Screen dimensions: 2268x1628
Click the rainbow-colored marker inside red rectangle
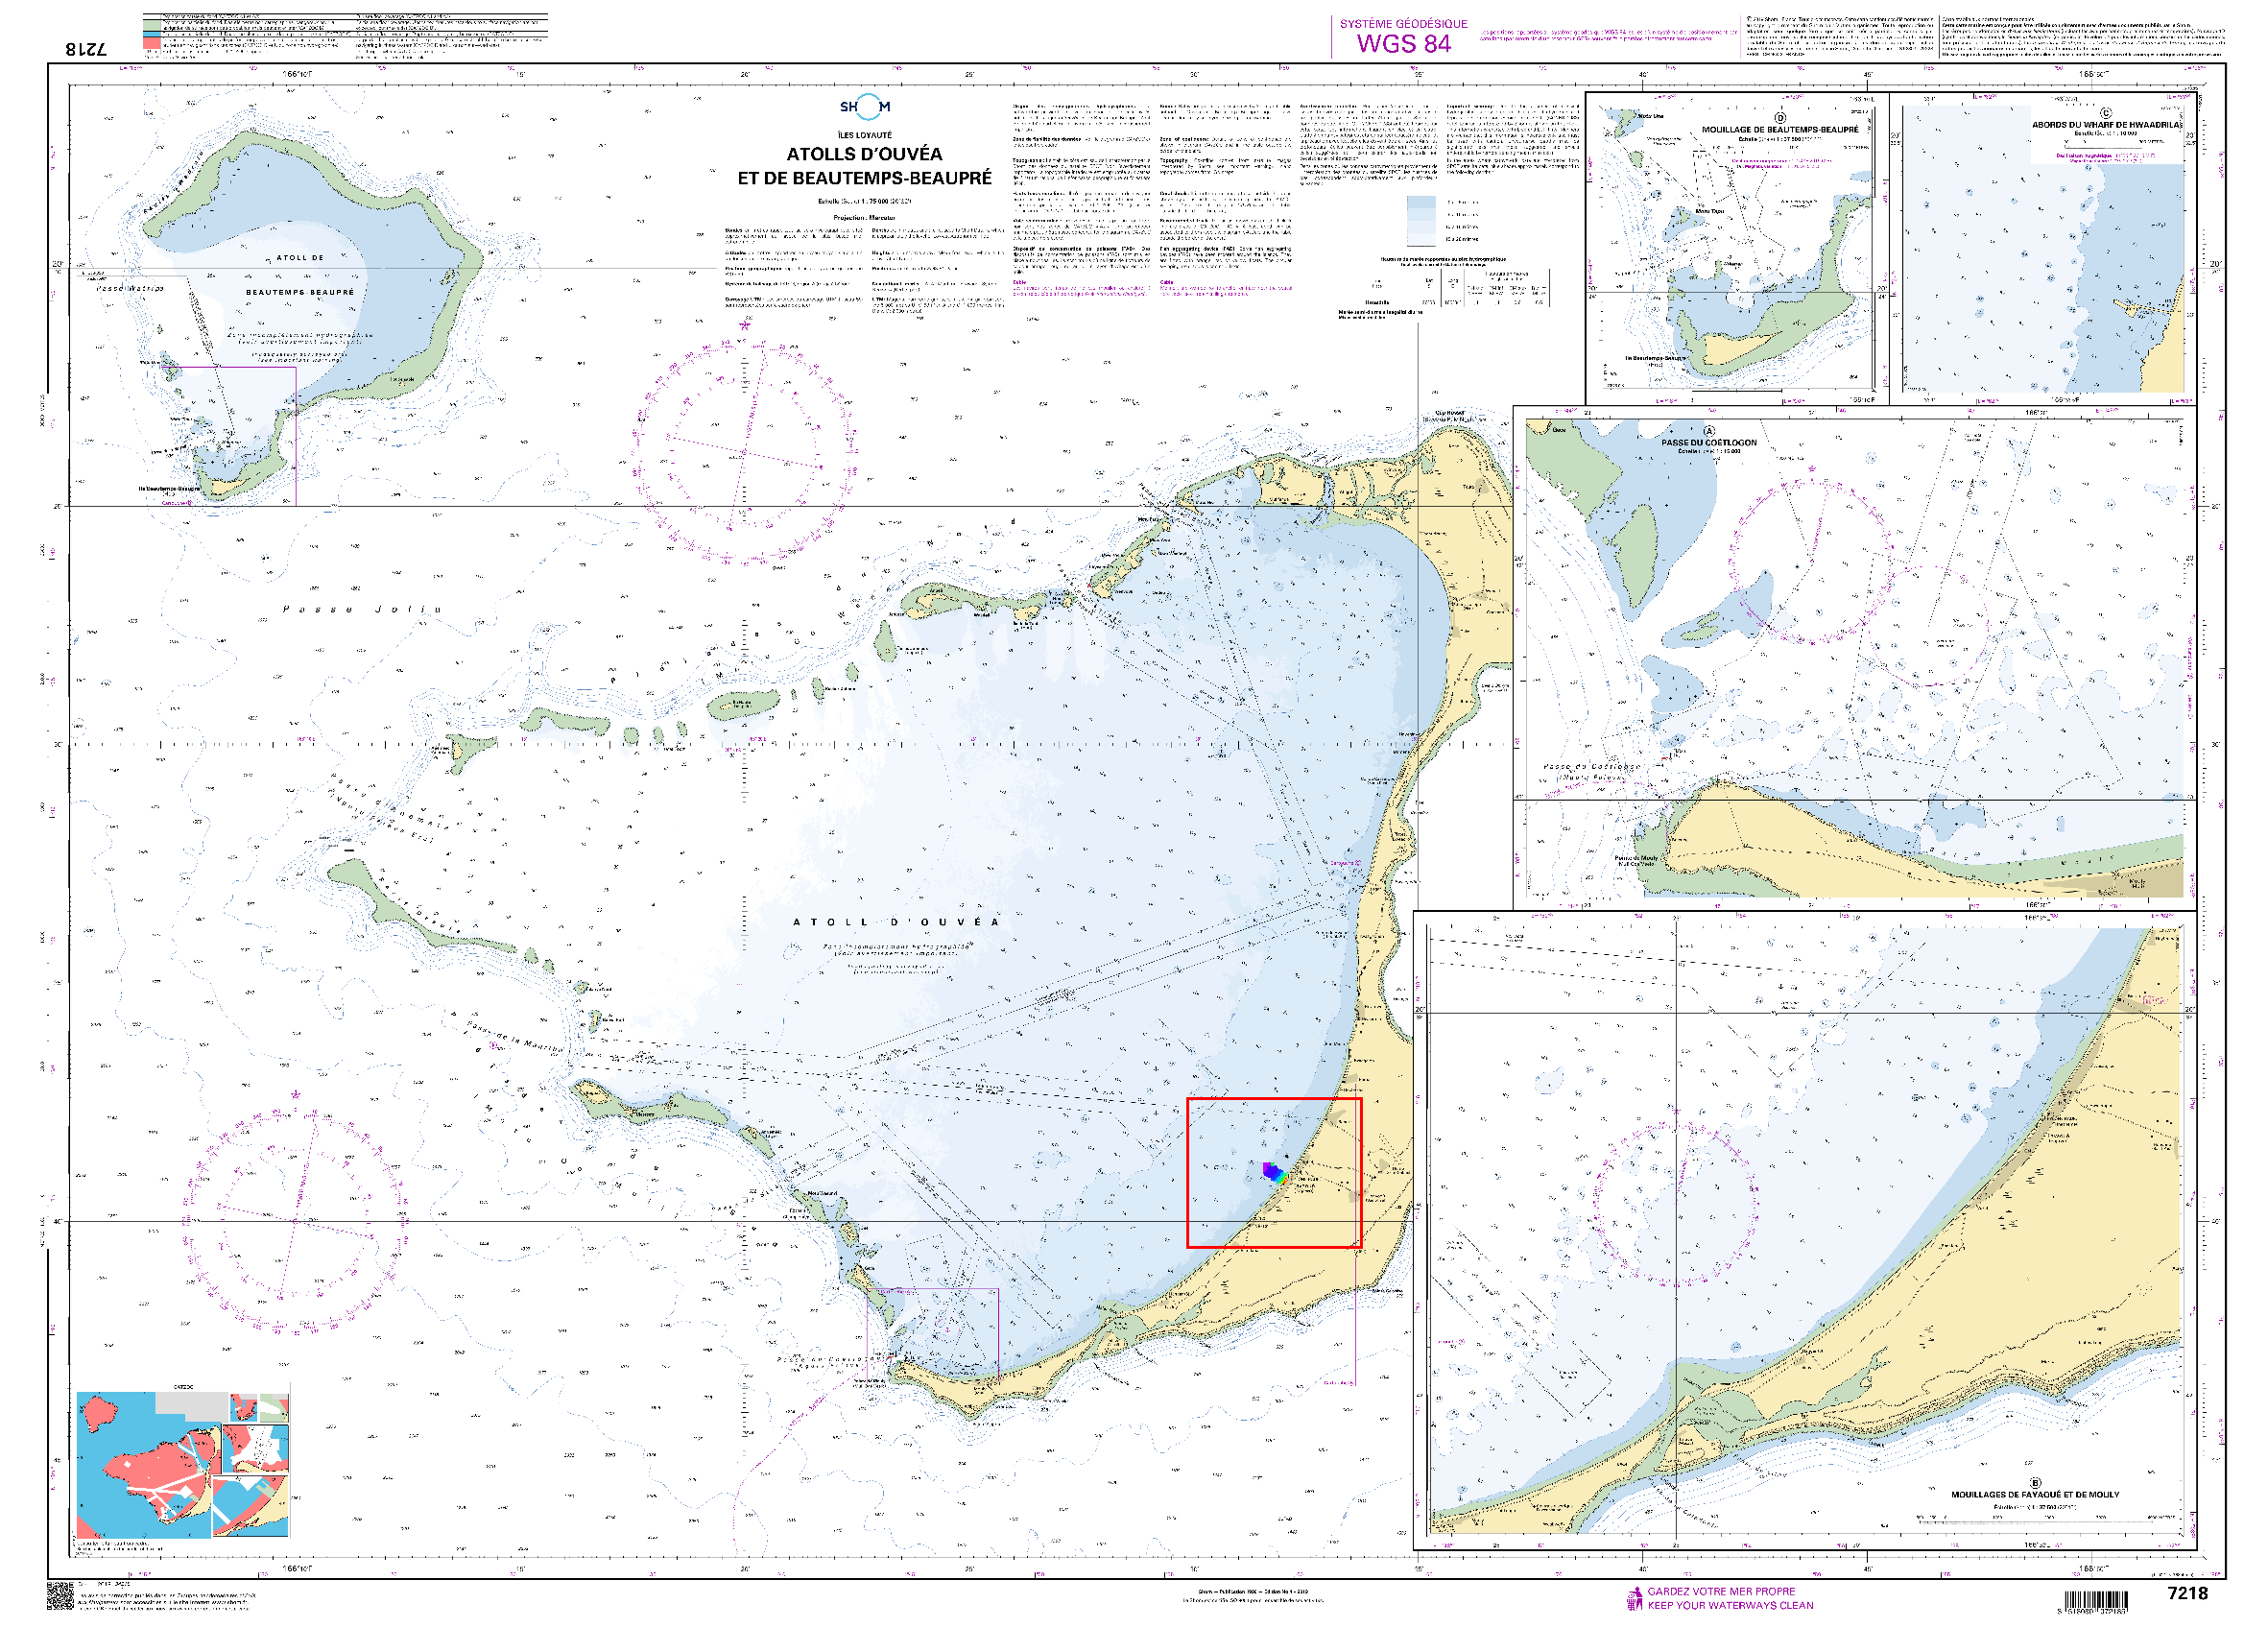tap(1273, 1172)
